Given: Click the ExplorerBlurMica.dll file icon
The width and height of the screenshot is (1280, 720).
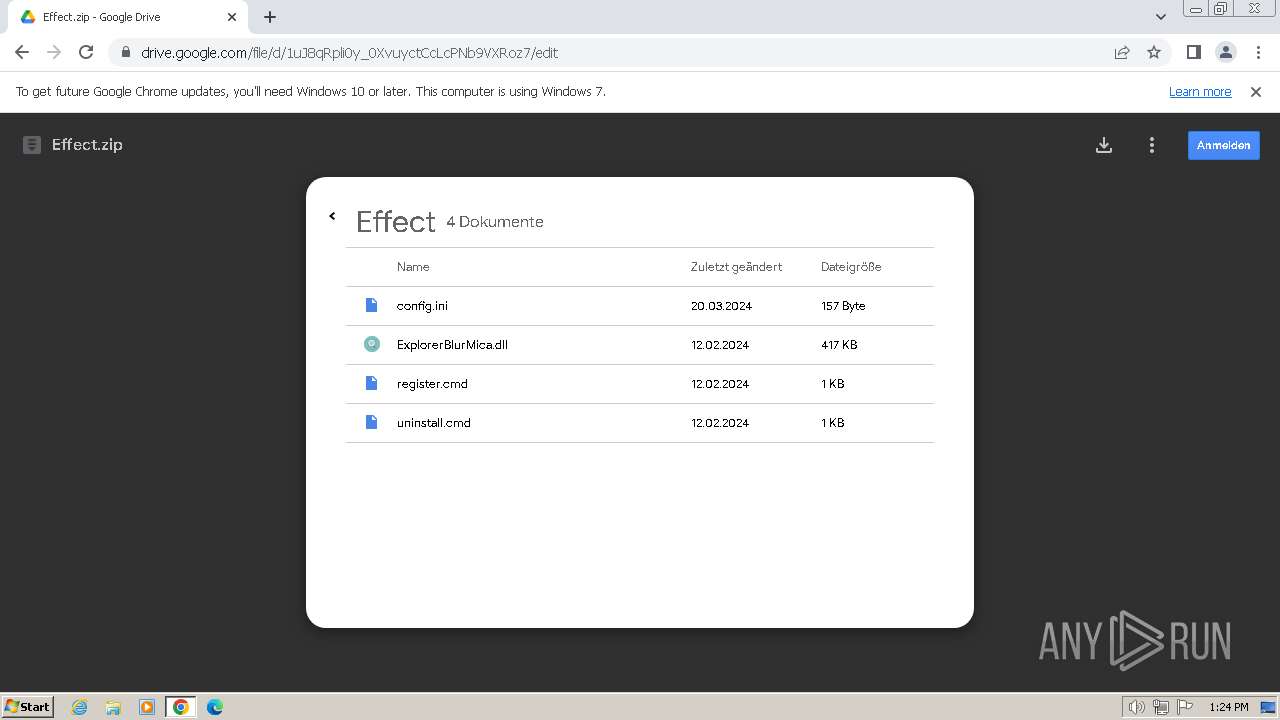Looking at the screenshot, I should pos(372,344).
